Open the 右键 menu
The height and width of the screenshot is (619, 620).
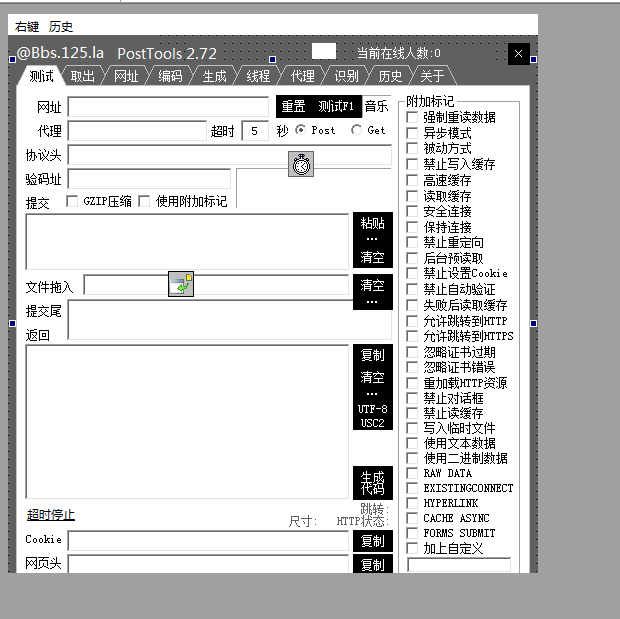click(x=27, y=27)
